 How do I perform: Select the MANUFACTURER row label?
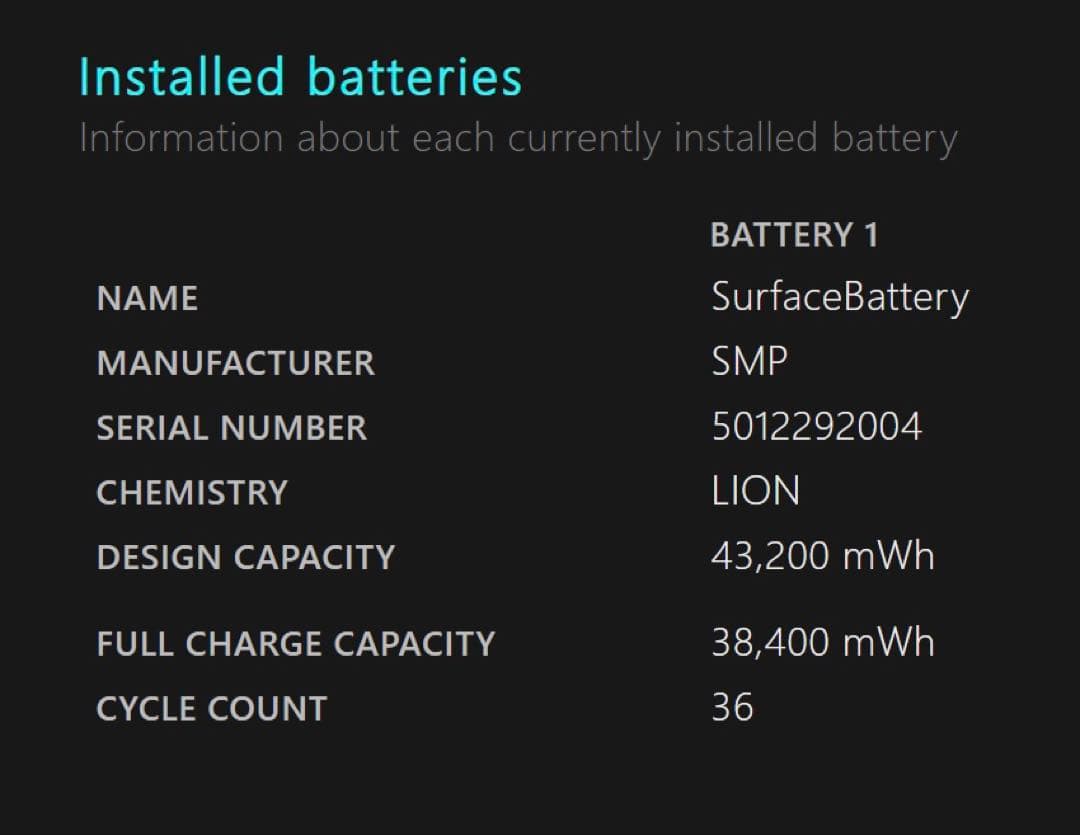click(235, 363)
